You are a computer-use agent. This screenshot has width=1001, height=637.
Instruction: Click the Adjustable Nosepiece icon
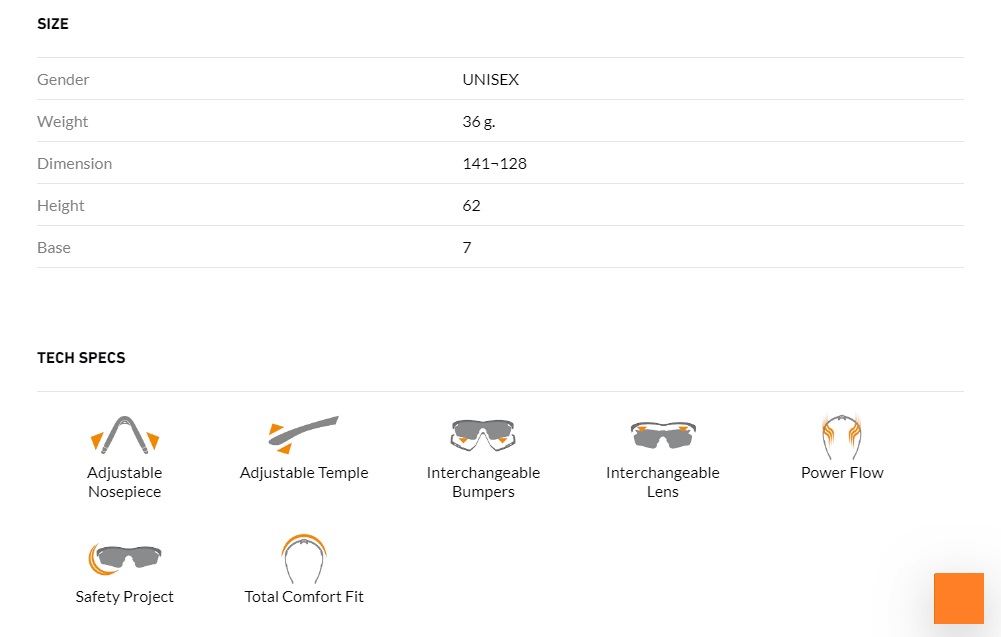pos(124,435)
